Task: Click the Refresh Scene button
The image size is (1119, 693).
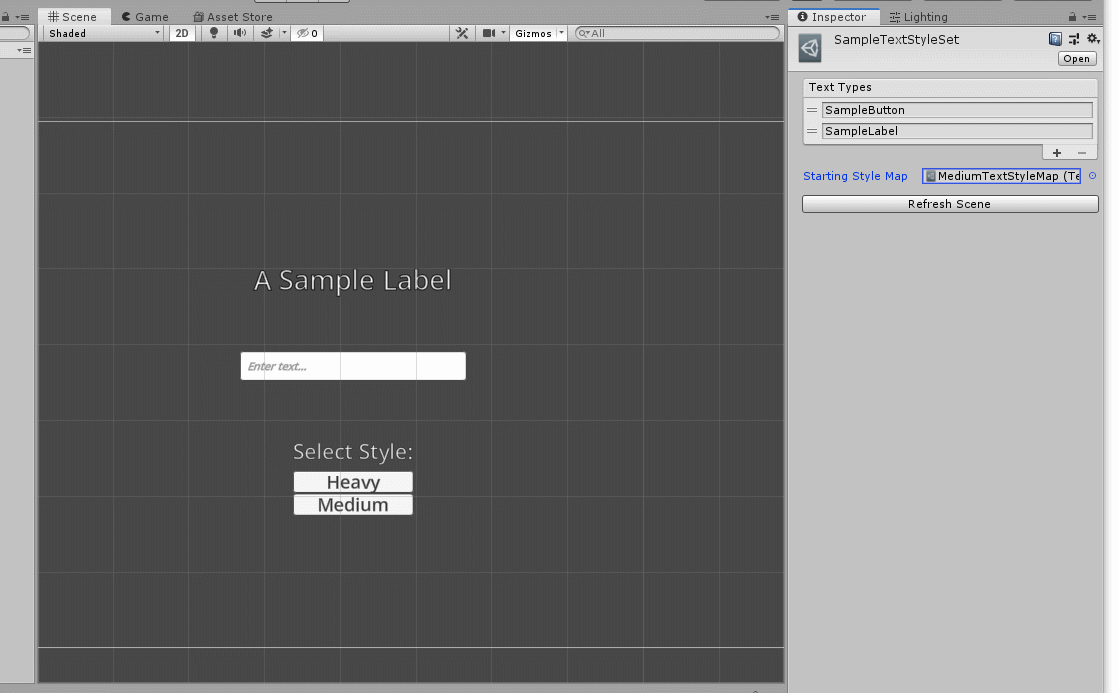Action: click(x=950, y=204)
